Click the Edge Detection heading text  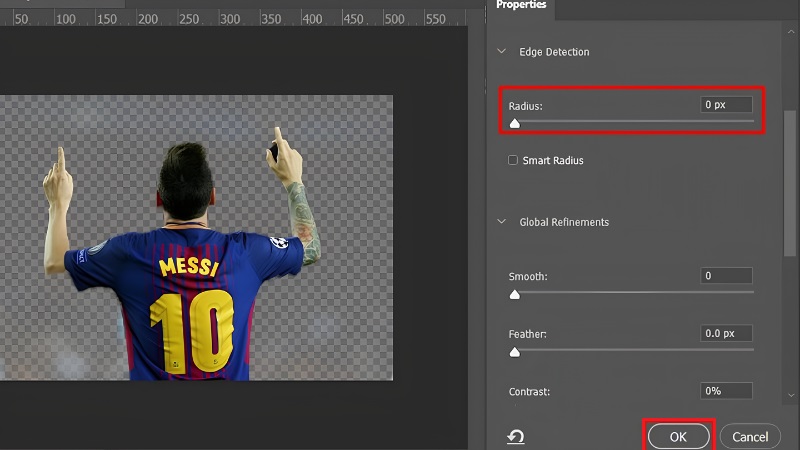pyautogui.click(x=554, y=52)
